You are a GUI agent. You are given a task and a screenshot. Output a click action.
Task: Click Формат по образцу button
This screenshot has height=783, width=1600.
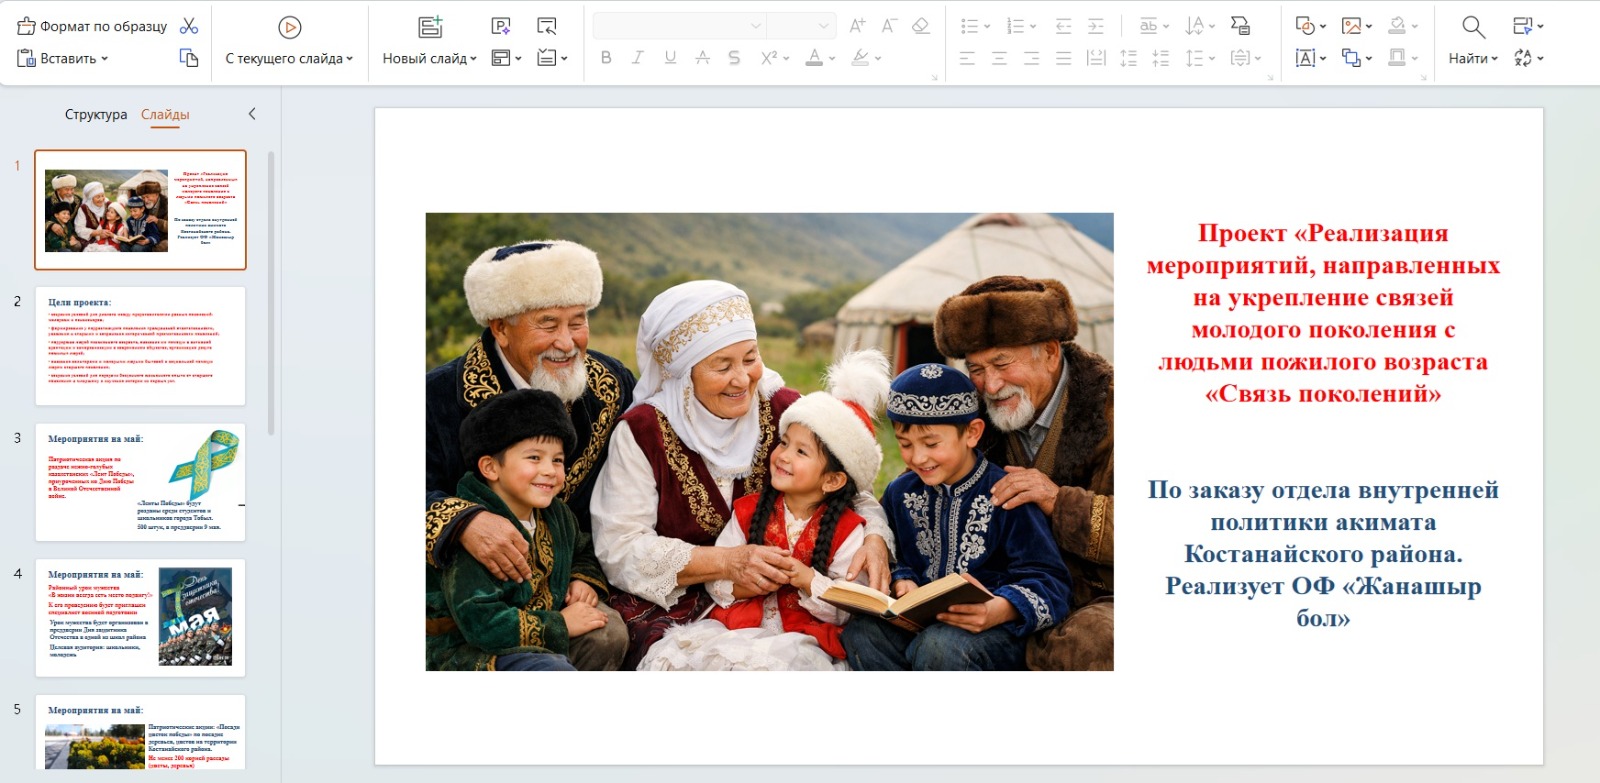[92, 26]
